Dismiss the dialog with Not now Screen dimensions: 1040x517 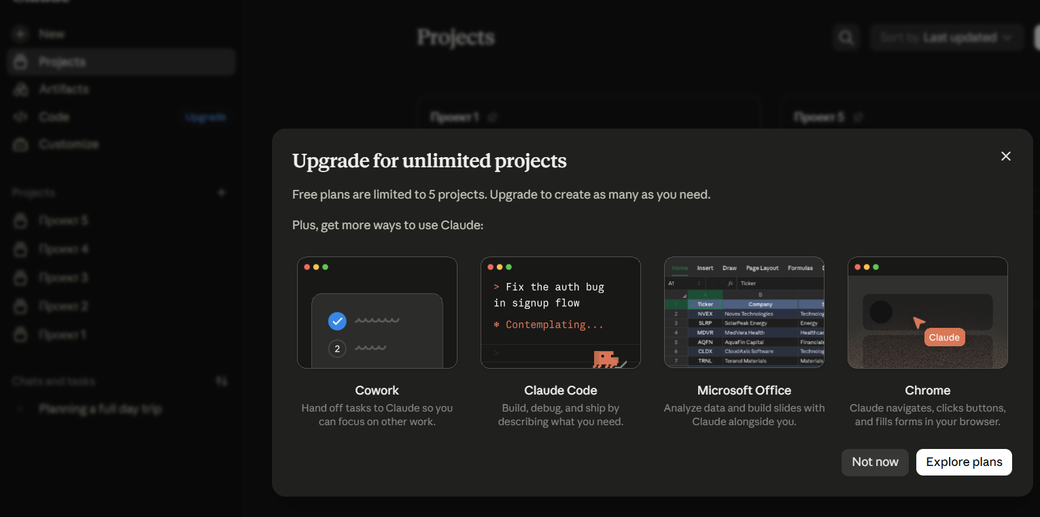(875, 462)
